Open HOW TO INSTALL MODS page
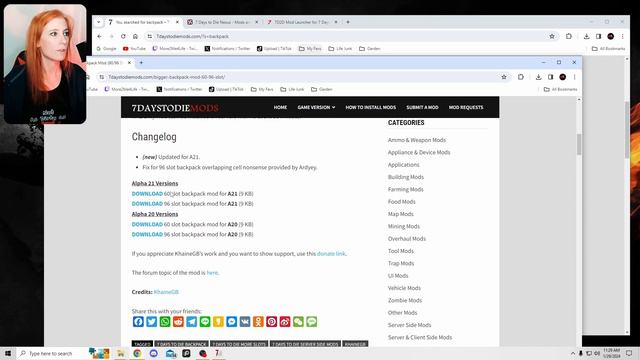 click(x=371, y=107)
